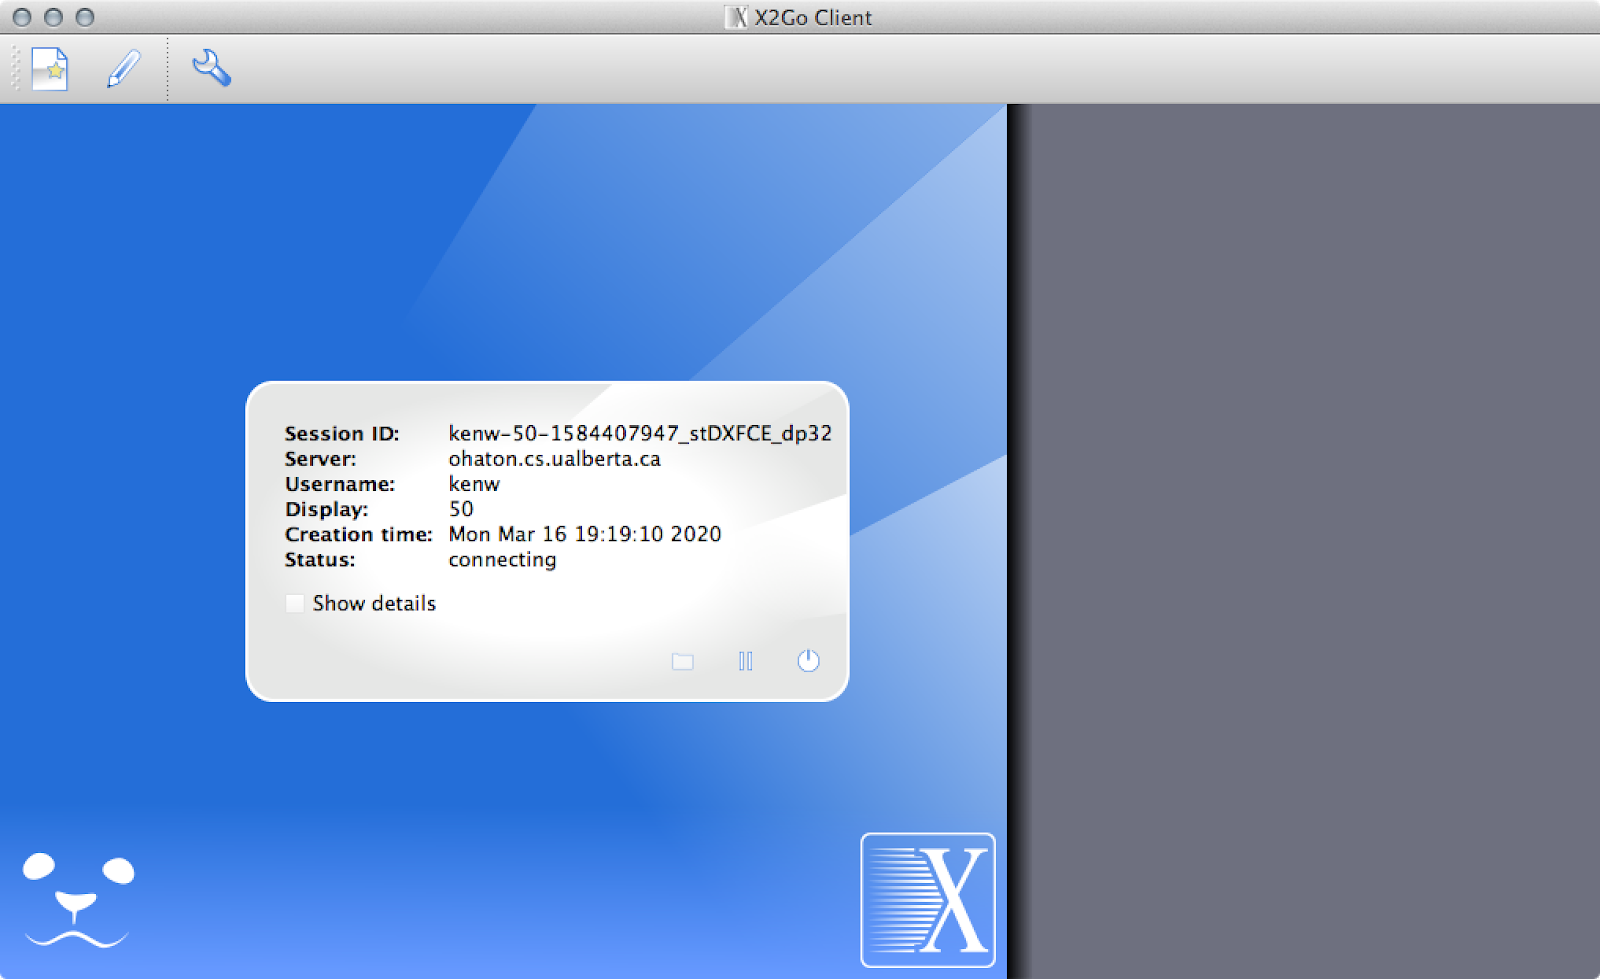
Task: Click the pencil edit session icon
Action: click(124, 69)
